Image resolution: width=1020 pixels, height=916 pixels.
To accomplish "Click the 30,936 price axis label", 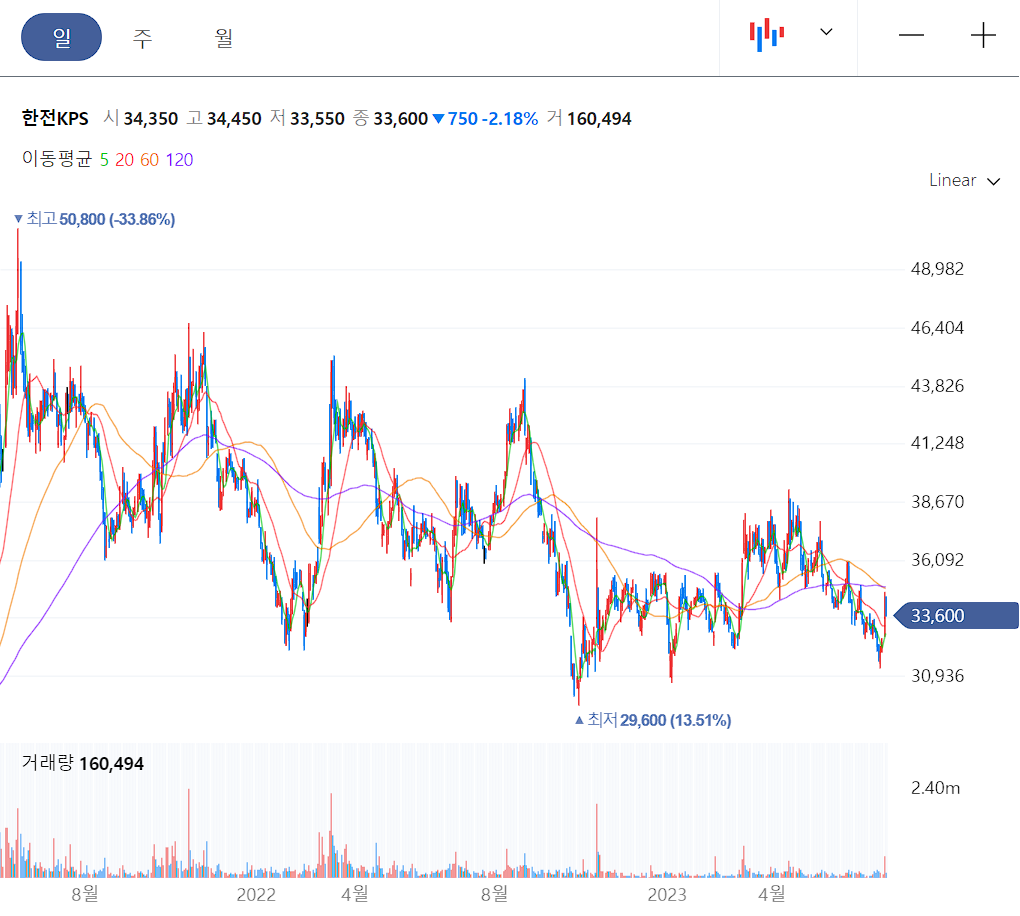I will pyautogui.click(x=937, y=676).
